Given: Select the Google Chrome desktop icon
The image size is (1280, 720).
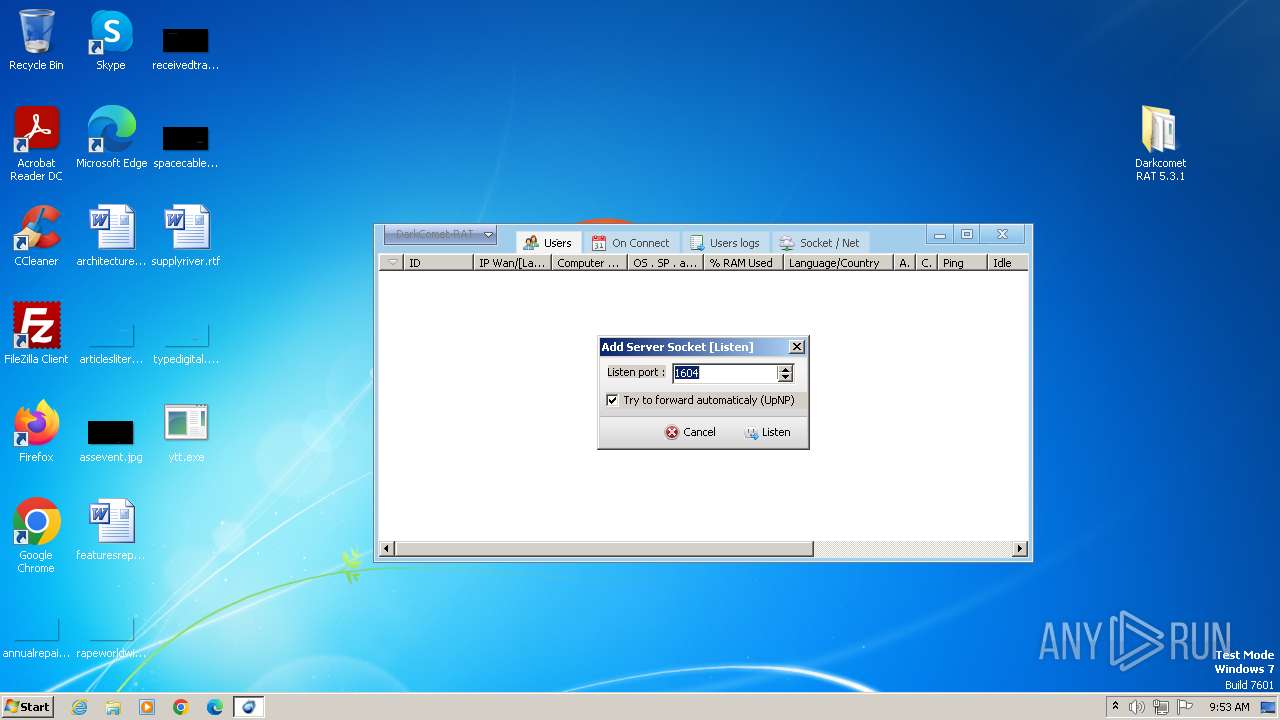Looking at the screenshot, I should tap(36, 535).
